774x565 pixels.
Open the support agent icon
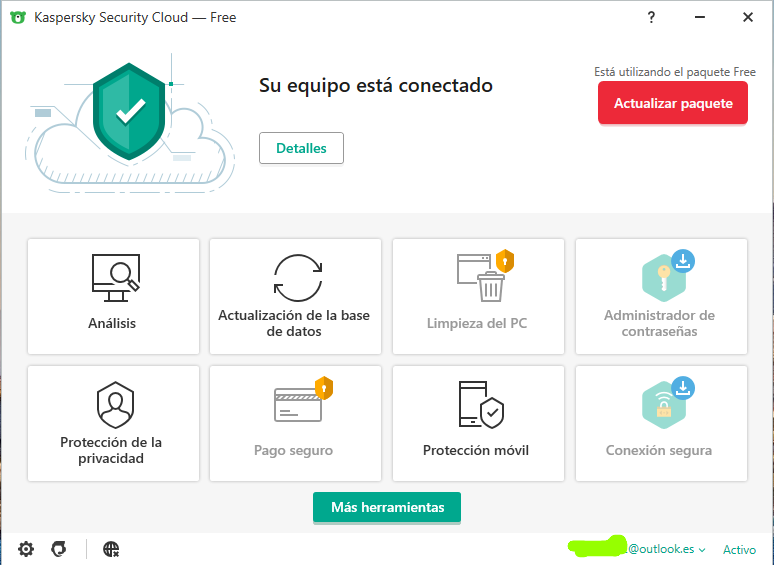pos(59,549)
